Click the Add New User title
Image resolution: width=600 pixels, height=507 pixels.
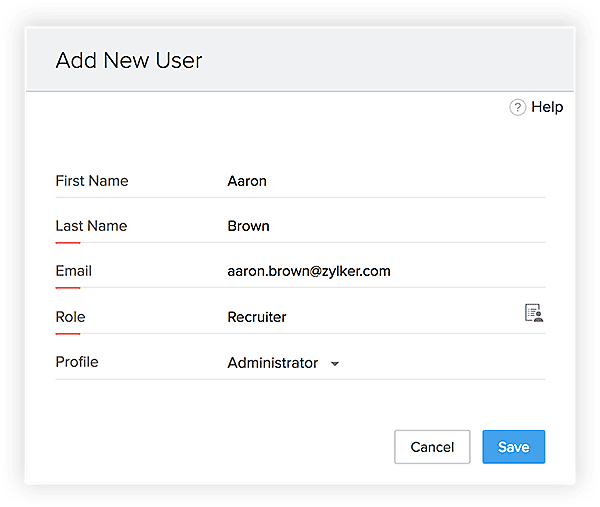[129, 60]
